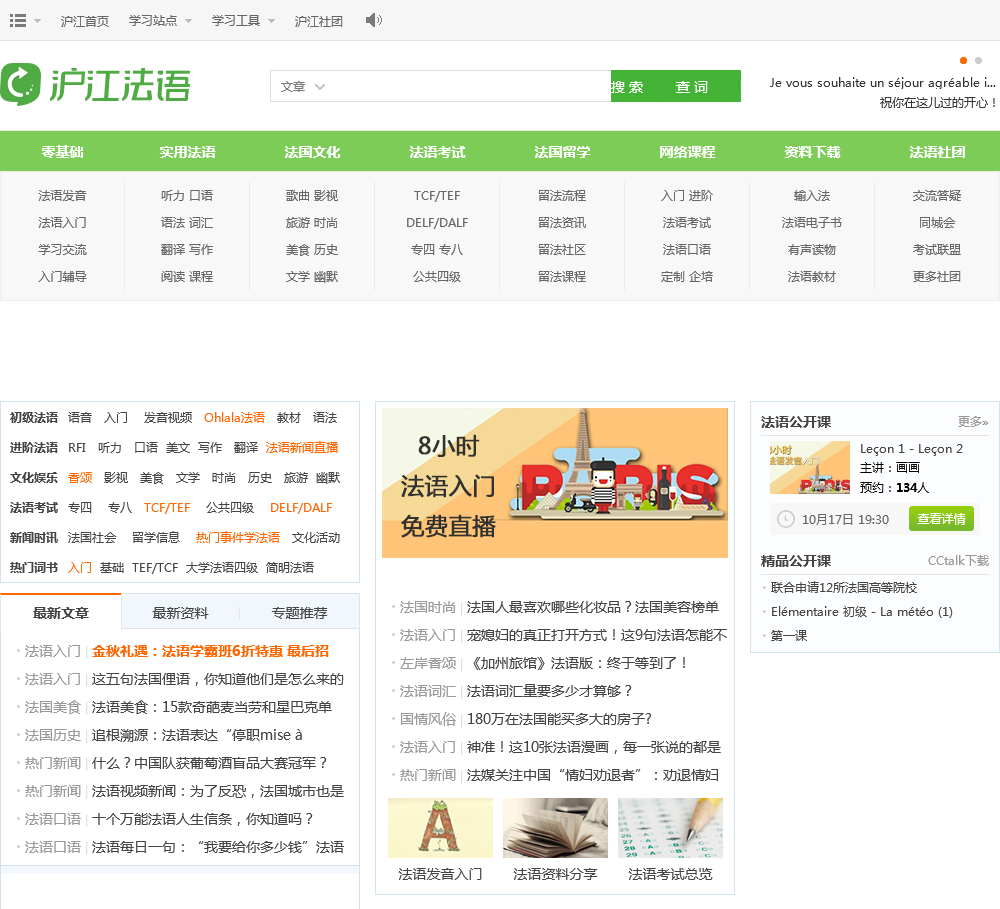The width and height of the screenshot is (1000, 909).
Task: Open the 法语考试 navigation menu
Action: tap(437, 152)
